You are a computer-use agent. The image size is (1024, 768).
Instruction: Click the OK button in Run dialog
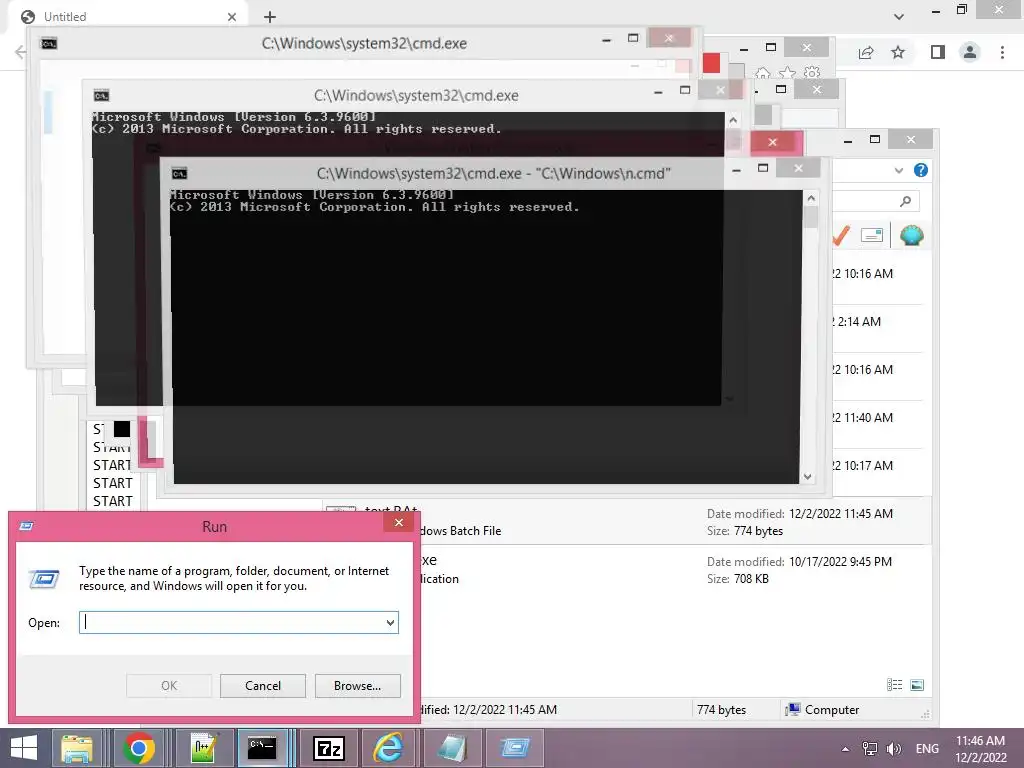[168, 686]
